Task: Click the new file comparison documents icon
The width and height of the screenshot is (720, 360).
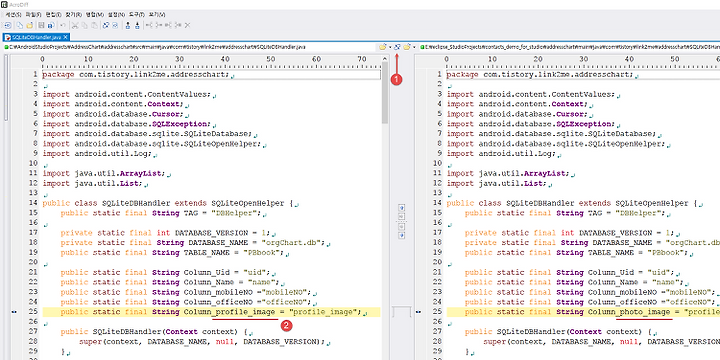Action: [x=20, y=25]
